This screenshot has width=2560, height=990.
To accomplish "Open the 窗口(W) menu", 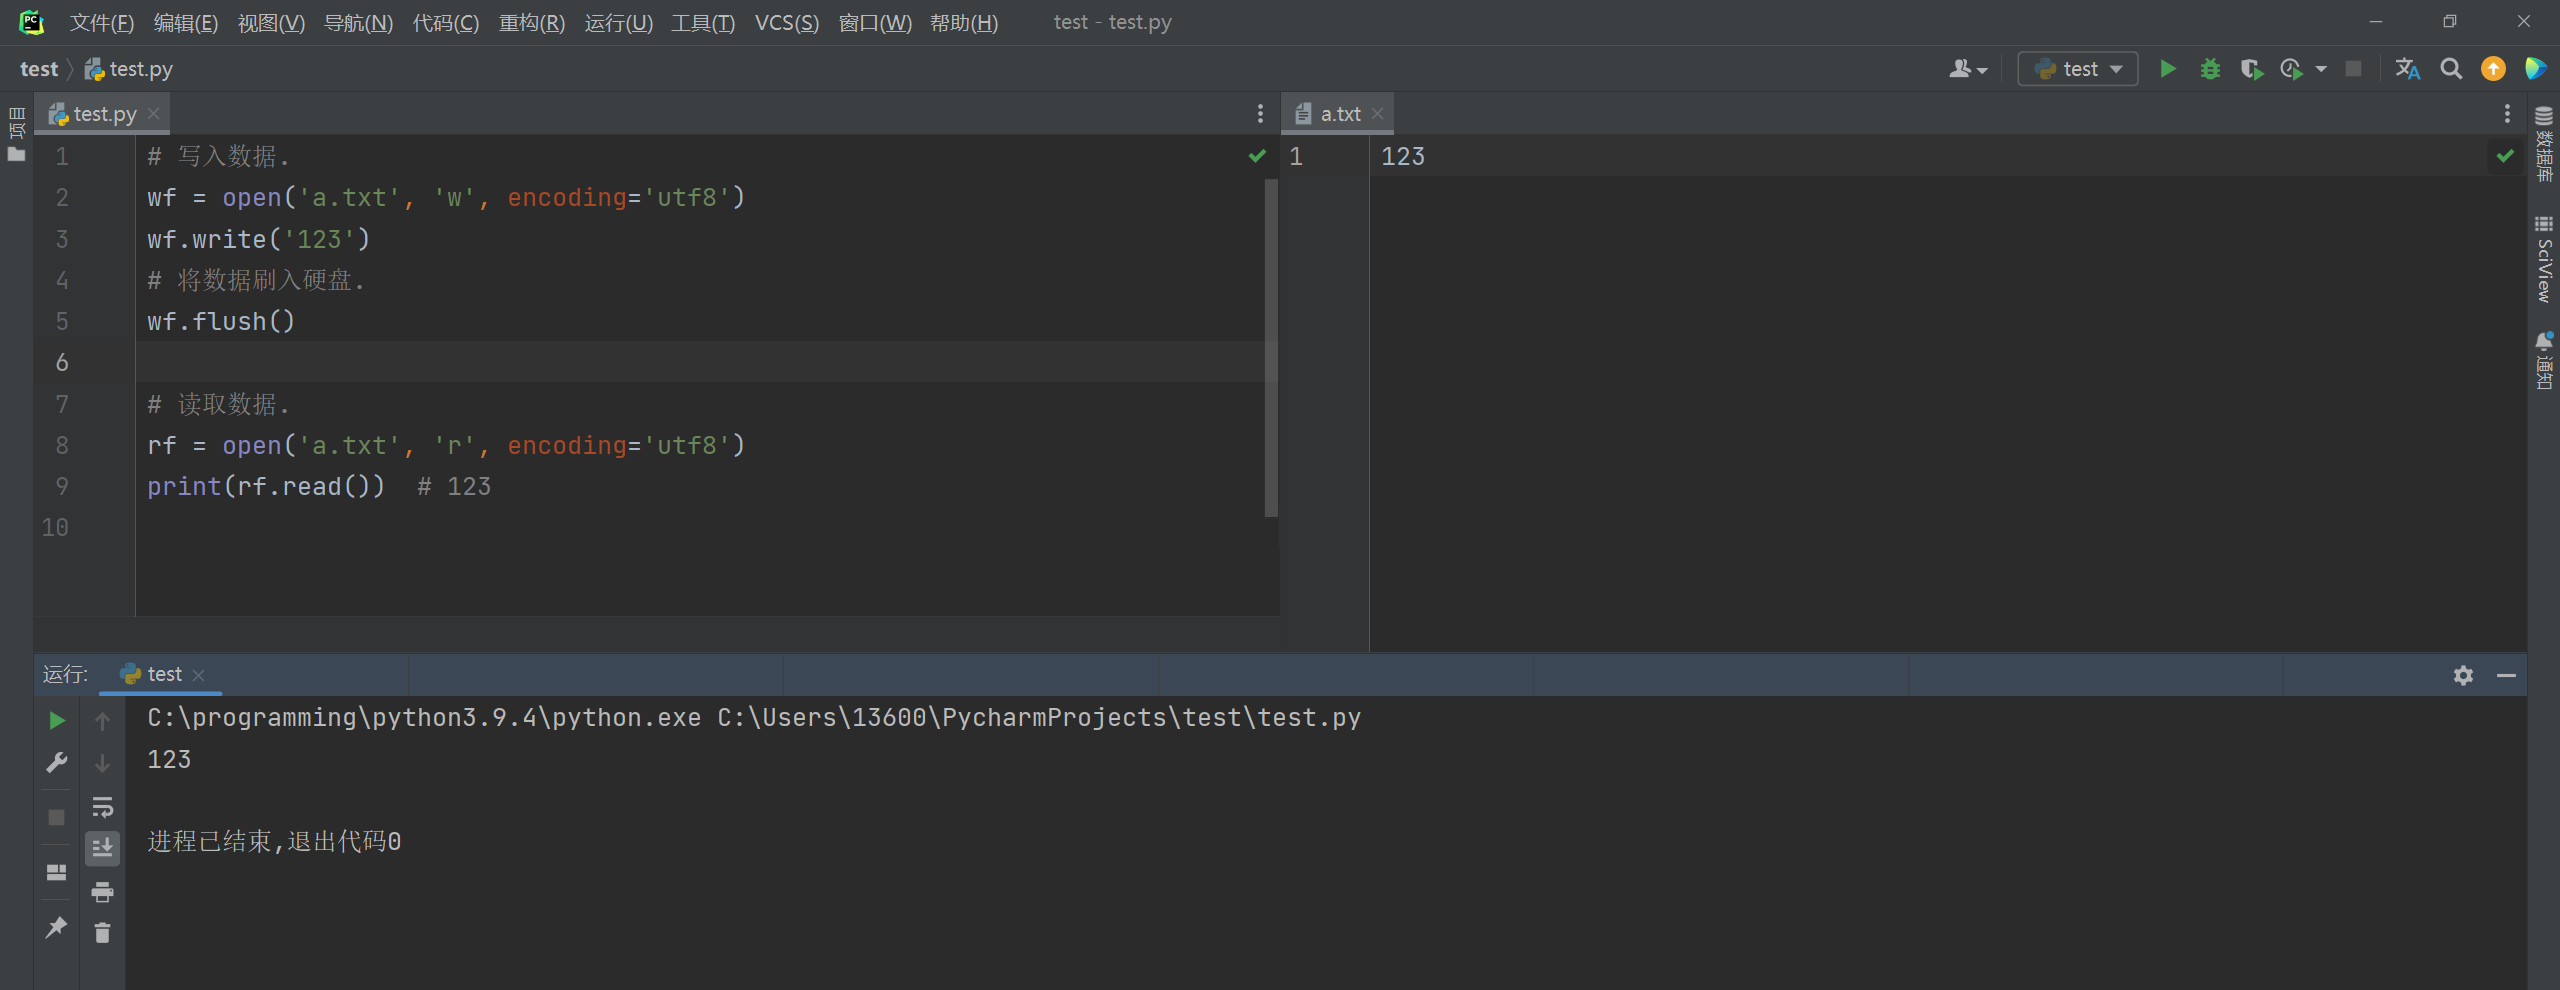I will 874,22.
